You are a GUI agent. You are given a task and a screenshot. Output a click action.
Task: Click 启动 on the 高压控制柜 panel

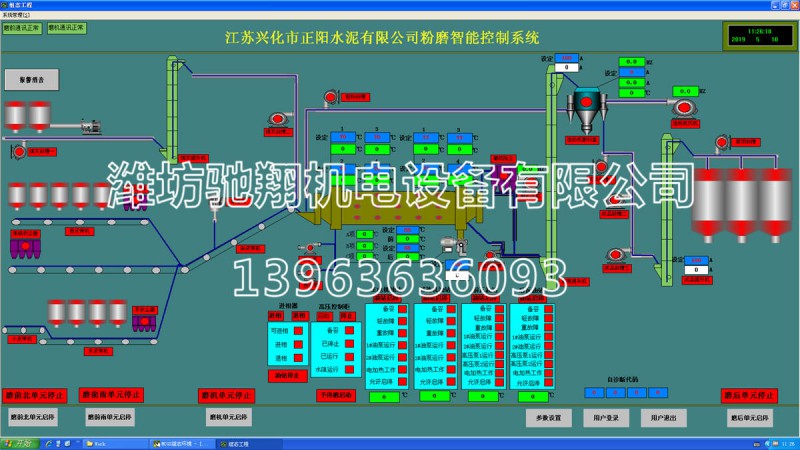coord(324,316)
